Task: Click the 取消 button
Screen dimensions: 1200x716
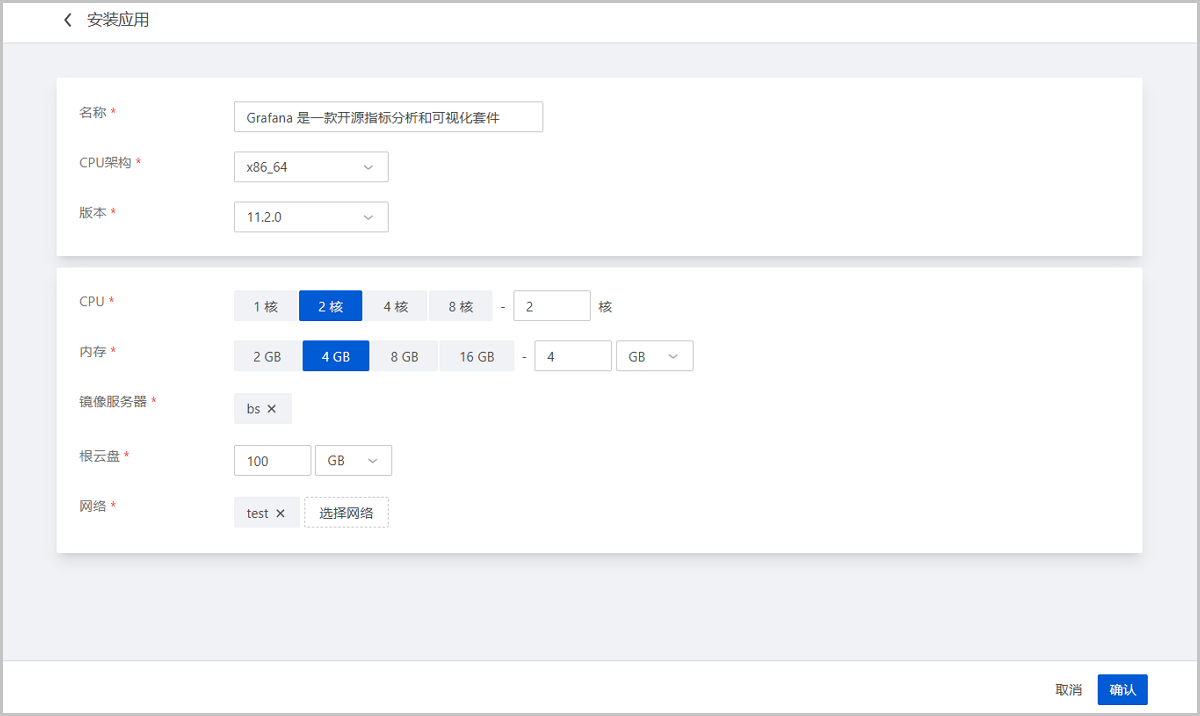Action: 1068,690
